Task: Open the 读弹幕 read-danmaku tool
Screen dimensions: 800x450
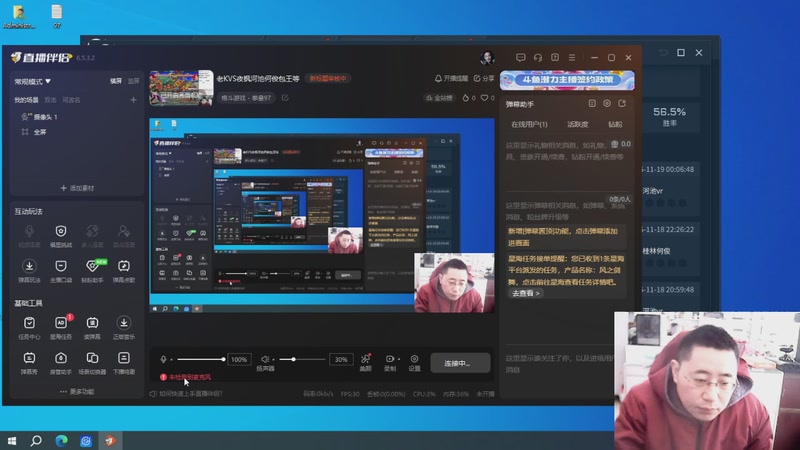Action: 92,322
